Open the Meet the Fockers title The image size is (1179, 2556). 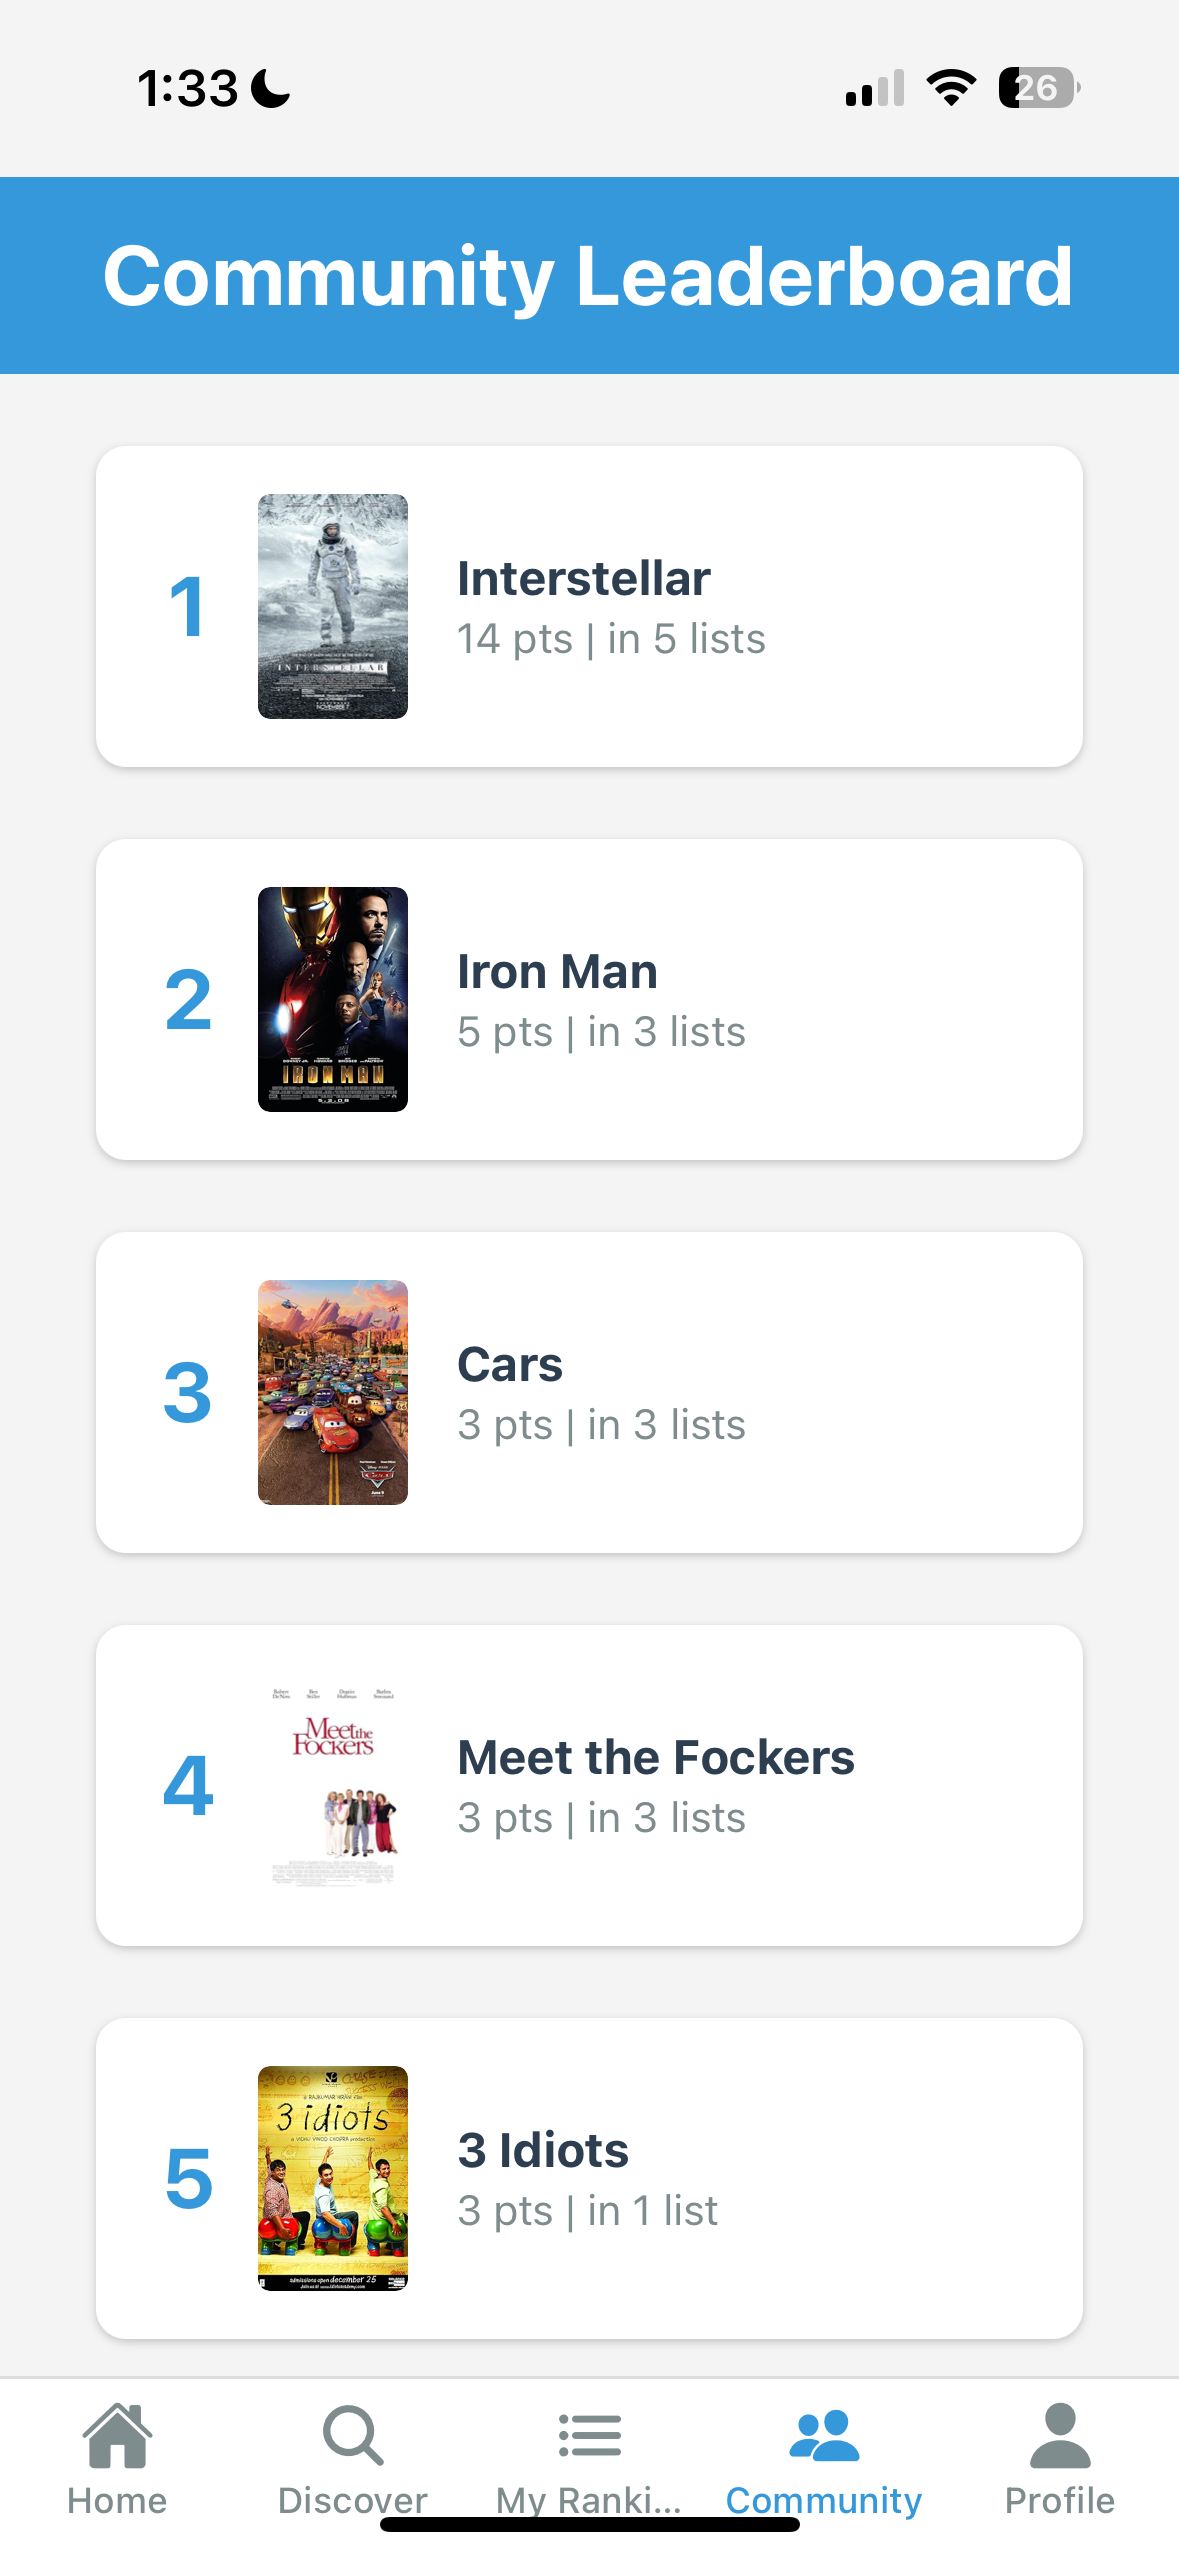pyautogui.click(x=656, y=1758)
